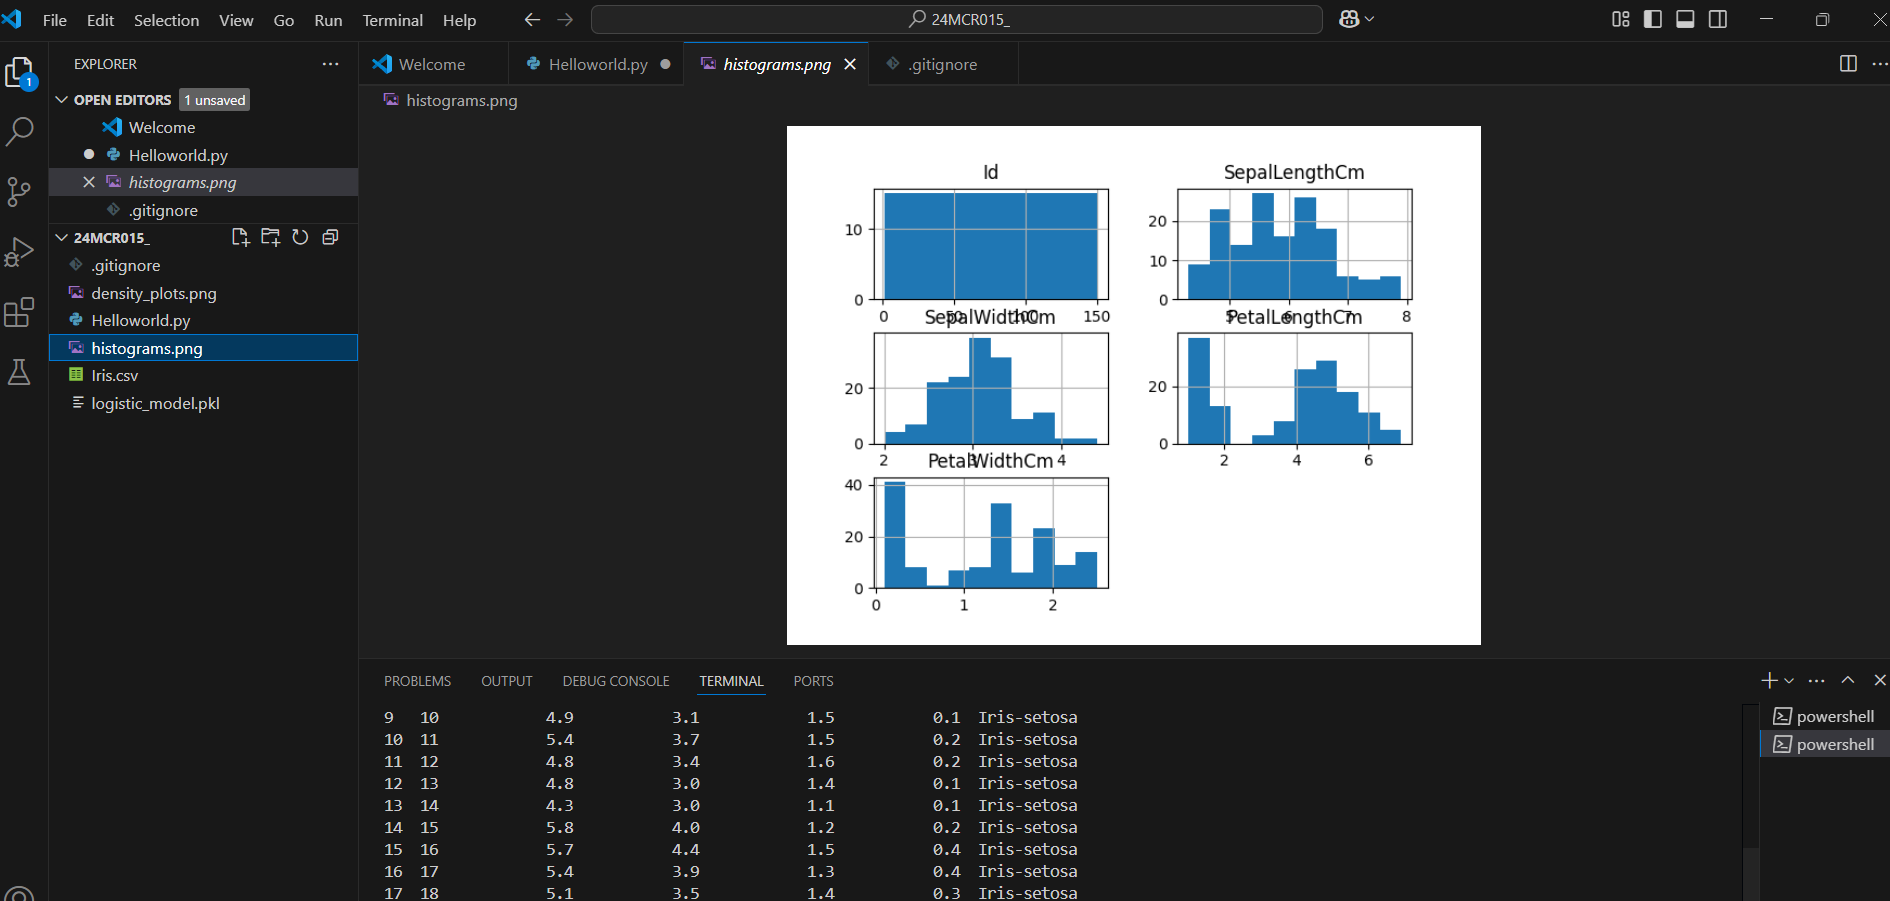Open terminal panel more actions
Viewport: 1890px width, 901px height.
coord(1817,680)
